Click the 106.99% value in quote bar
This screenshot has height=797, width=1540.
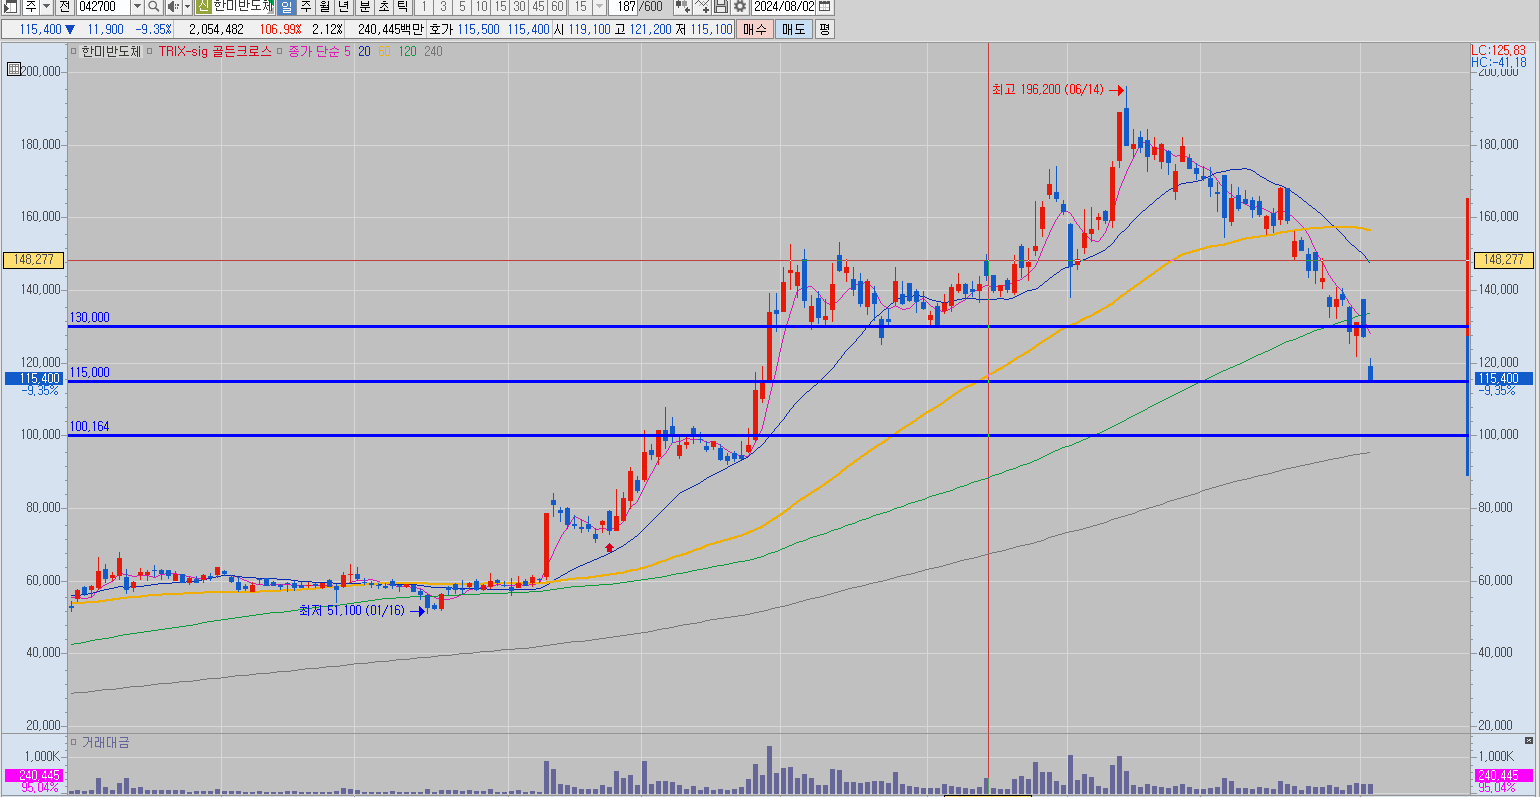click(x=280, y=29)
